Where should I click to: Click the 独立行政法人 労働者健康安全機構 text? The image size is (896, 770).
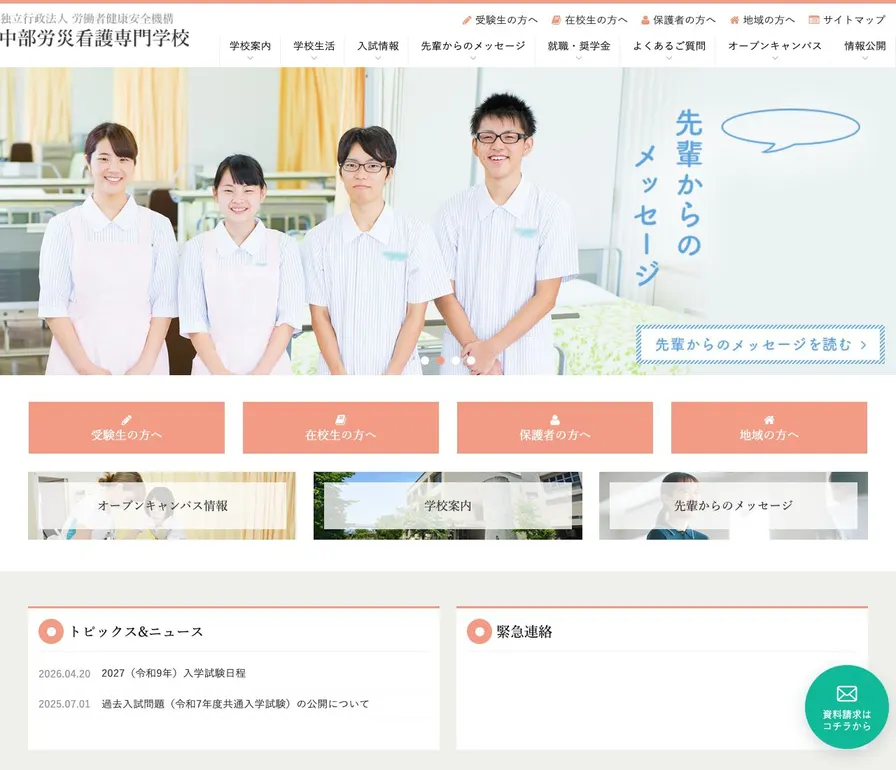(87, 18)
